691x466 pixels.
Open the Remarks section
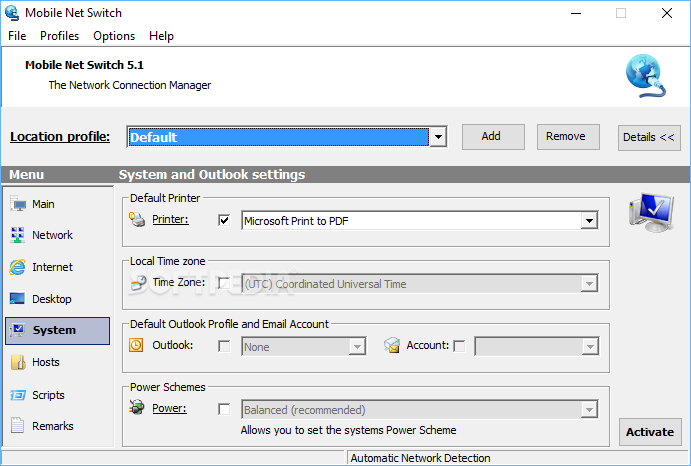(x=57, y=426)
